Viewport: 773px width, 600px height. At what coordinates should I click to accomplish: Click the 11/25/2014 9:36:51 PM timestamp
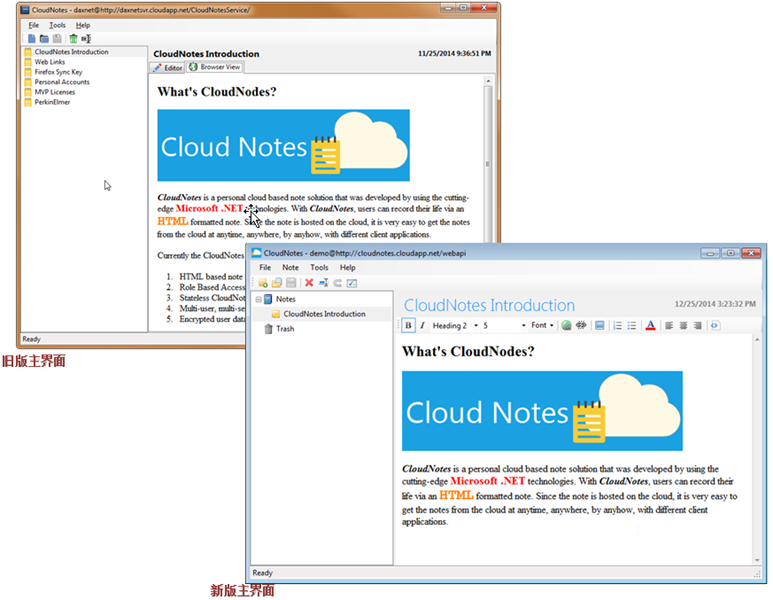pos(454,53)
